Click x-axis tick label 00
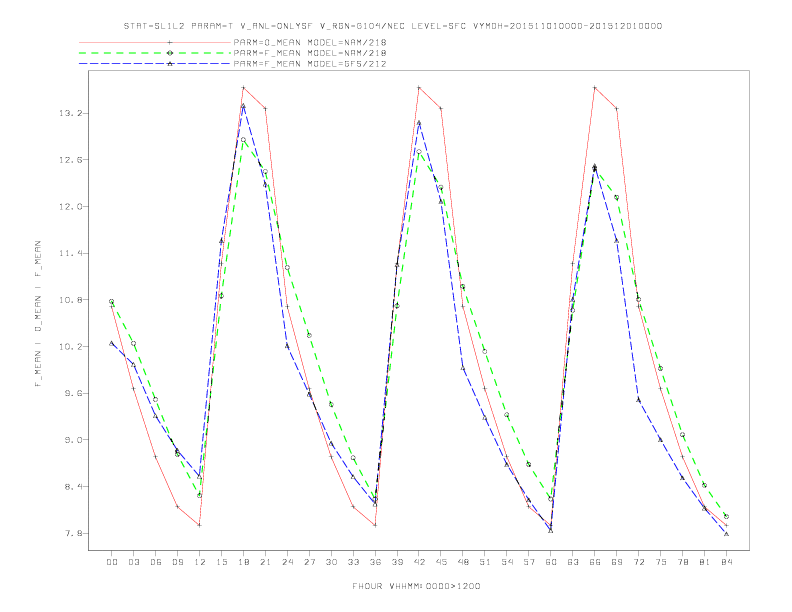 point(112,562)
